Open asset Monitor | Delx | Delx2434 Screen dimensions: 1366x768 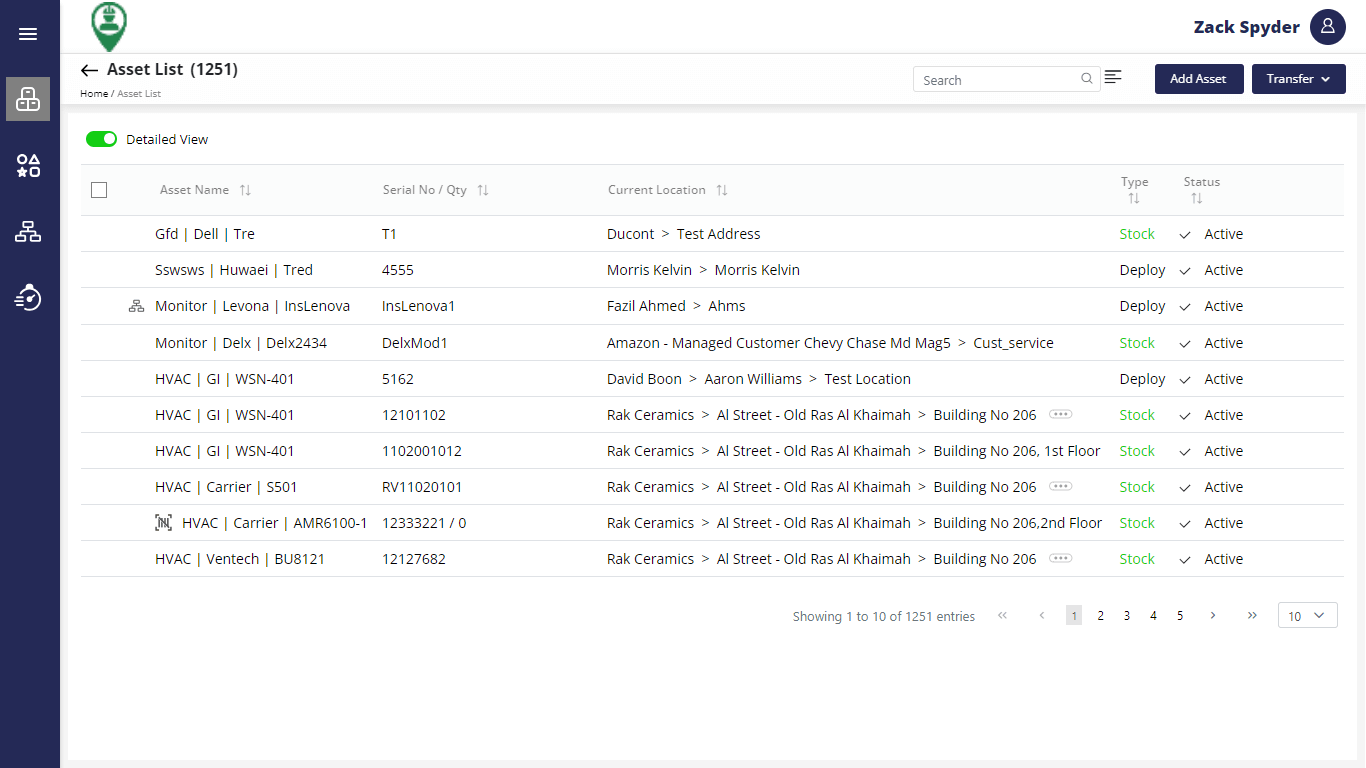(x=241, y=343)
